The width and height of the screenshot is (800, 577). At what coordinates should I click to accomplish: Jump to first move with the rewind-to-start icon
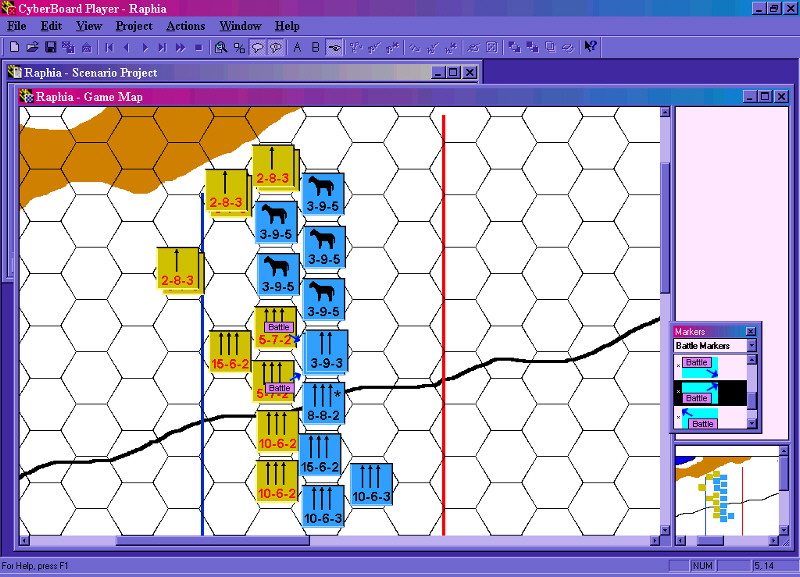tap(109, 47)
